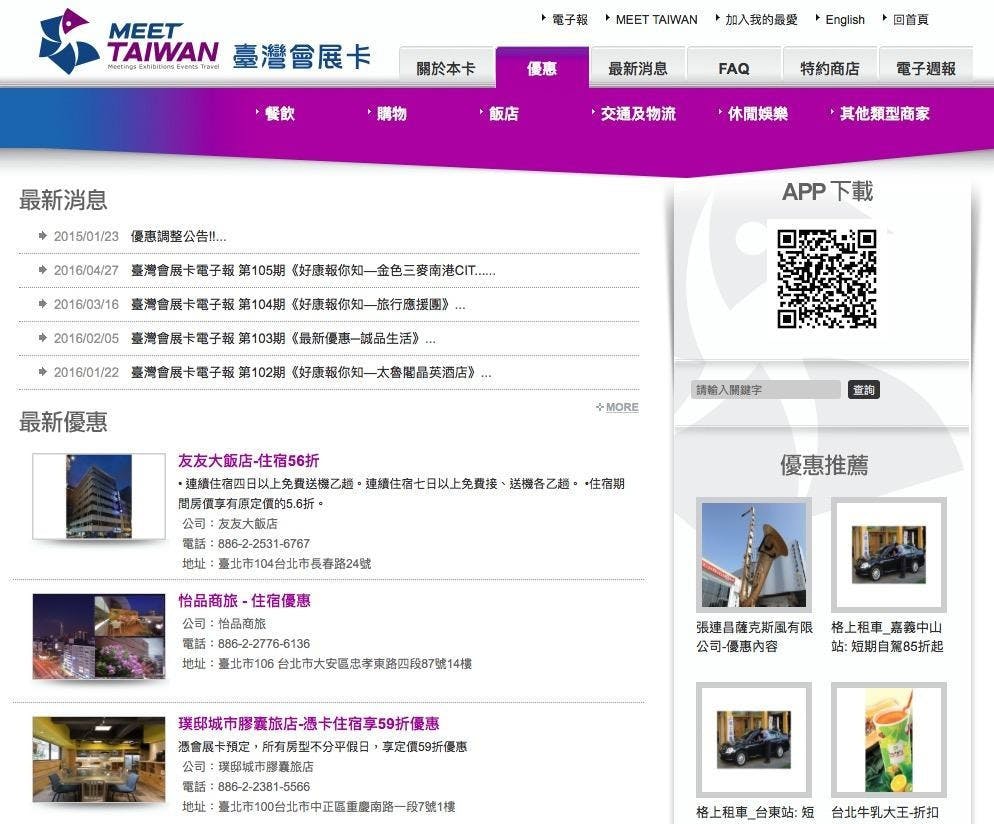Open 格上租車_嘉義中山站 短期自駕85折起 link
994x824 pixels.
point(887,637)
